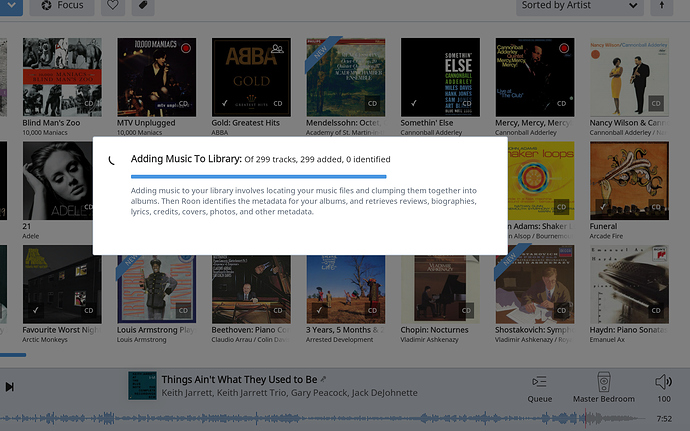Open Arcade Fire Funeral album cover
This screenshot has width=690, height=431.
coord(629,181)
